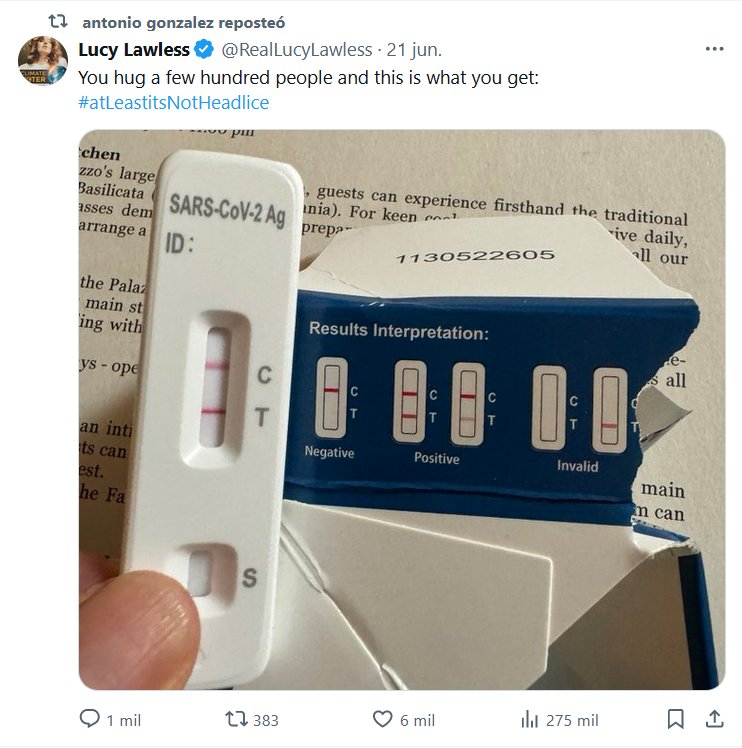Click the 6 mil likes count
742x748 pixels.
click(418, 720)
